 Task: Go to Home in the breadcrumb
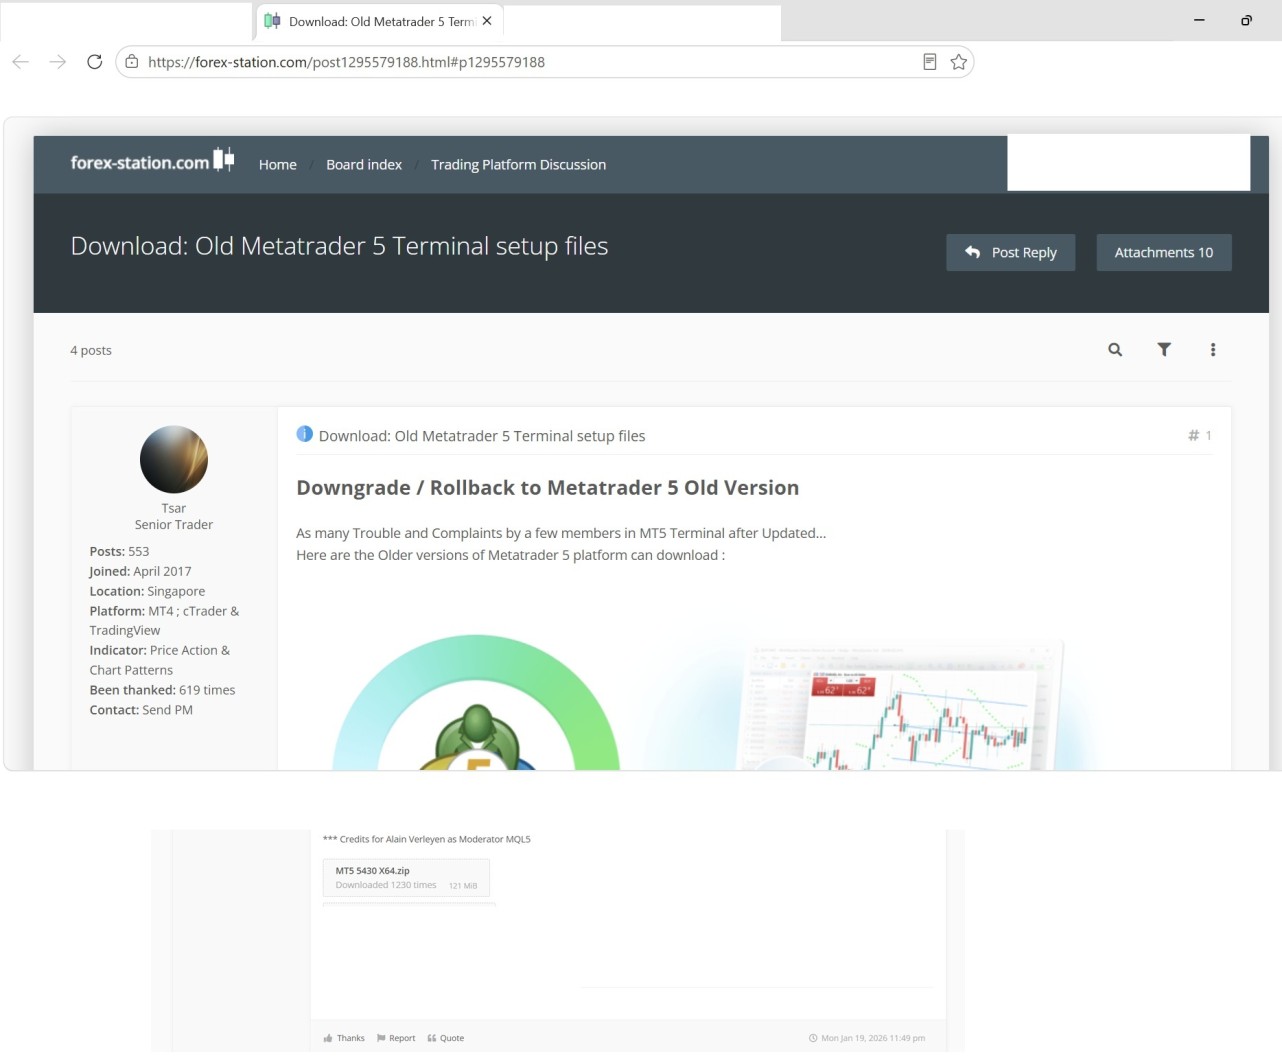(x=278, y=165)
